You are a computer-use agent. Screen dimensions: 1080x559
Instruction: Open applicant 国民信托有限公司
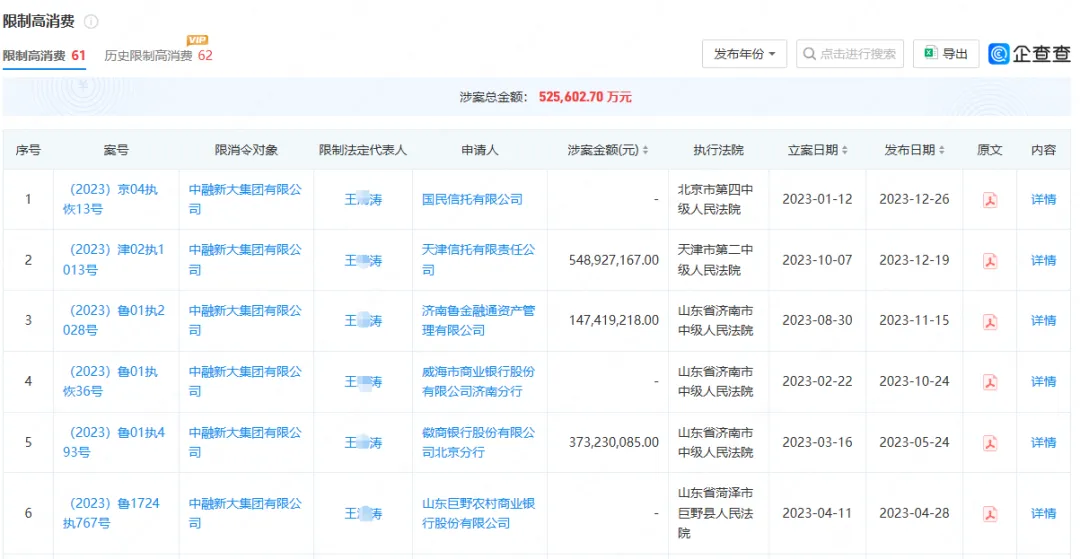click(472, 200)
